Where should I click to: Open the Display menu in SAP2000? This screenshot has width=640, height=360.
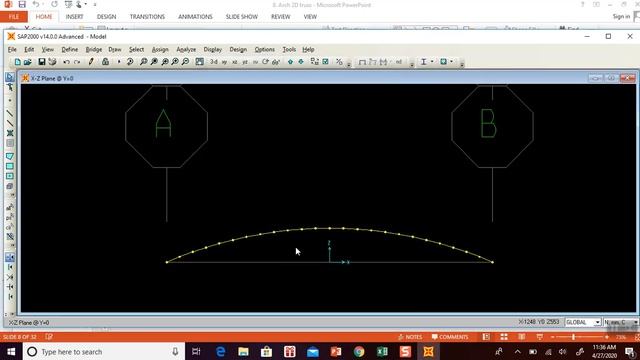point(213,49)
